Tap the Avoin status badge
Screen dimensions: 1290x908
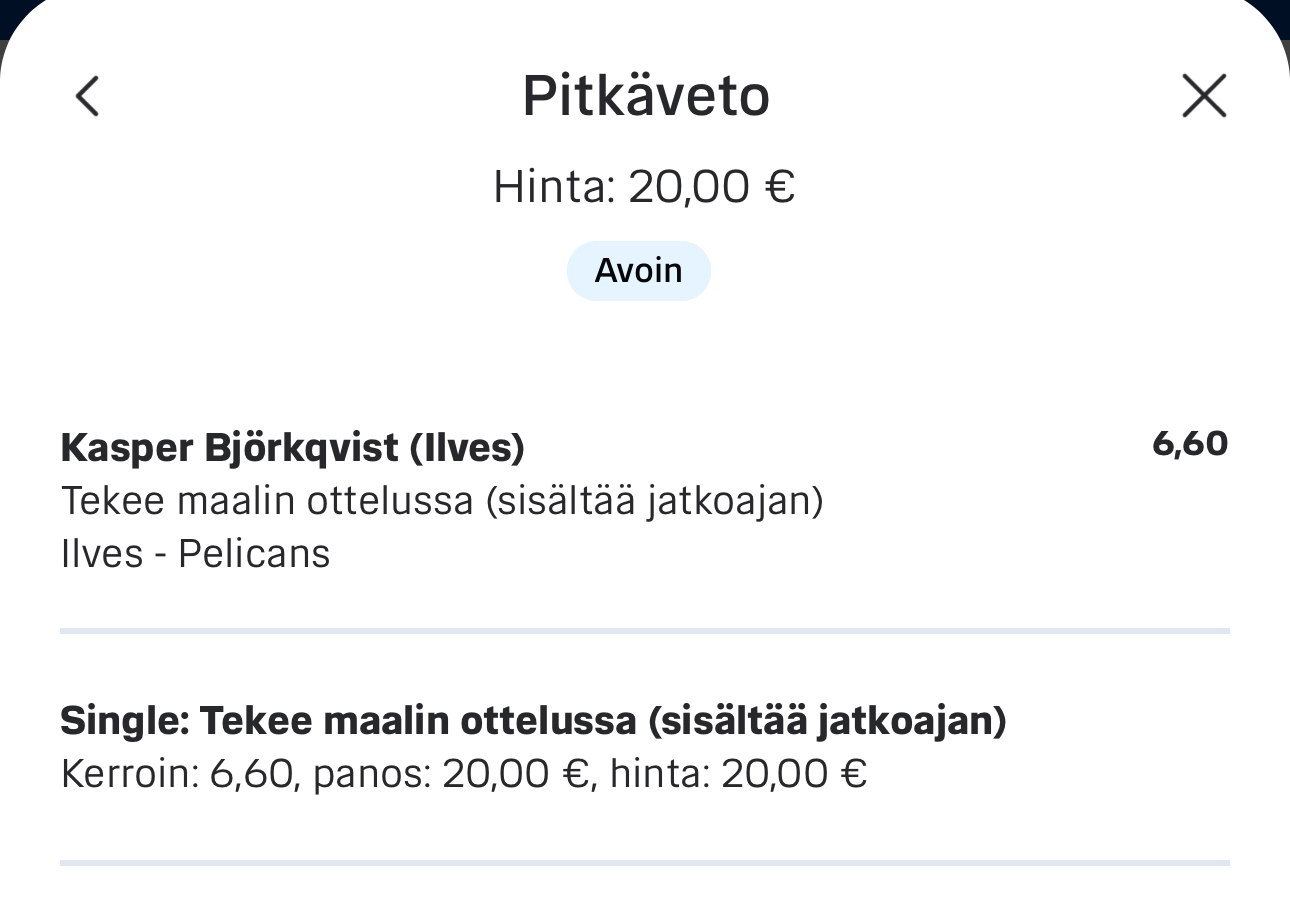[x=638, y=271]
